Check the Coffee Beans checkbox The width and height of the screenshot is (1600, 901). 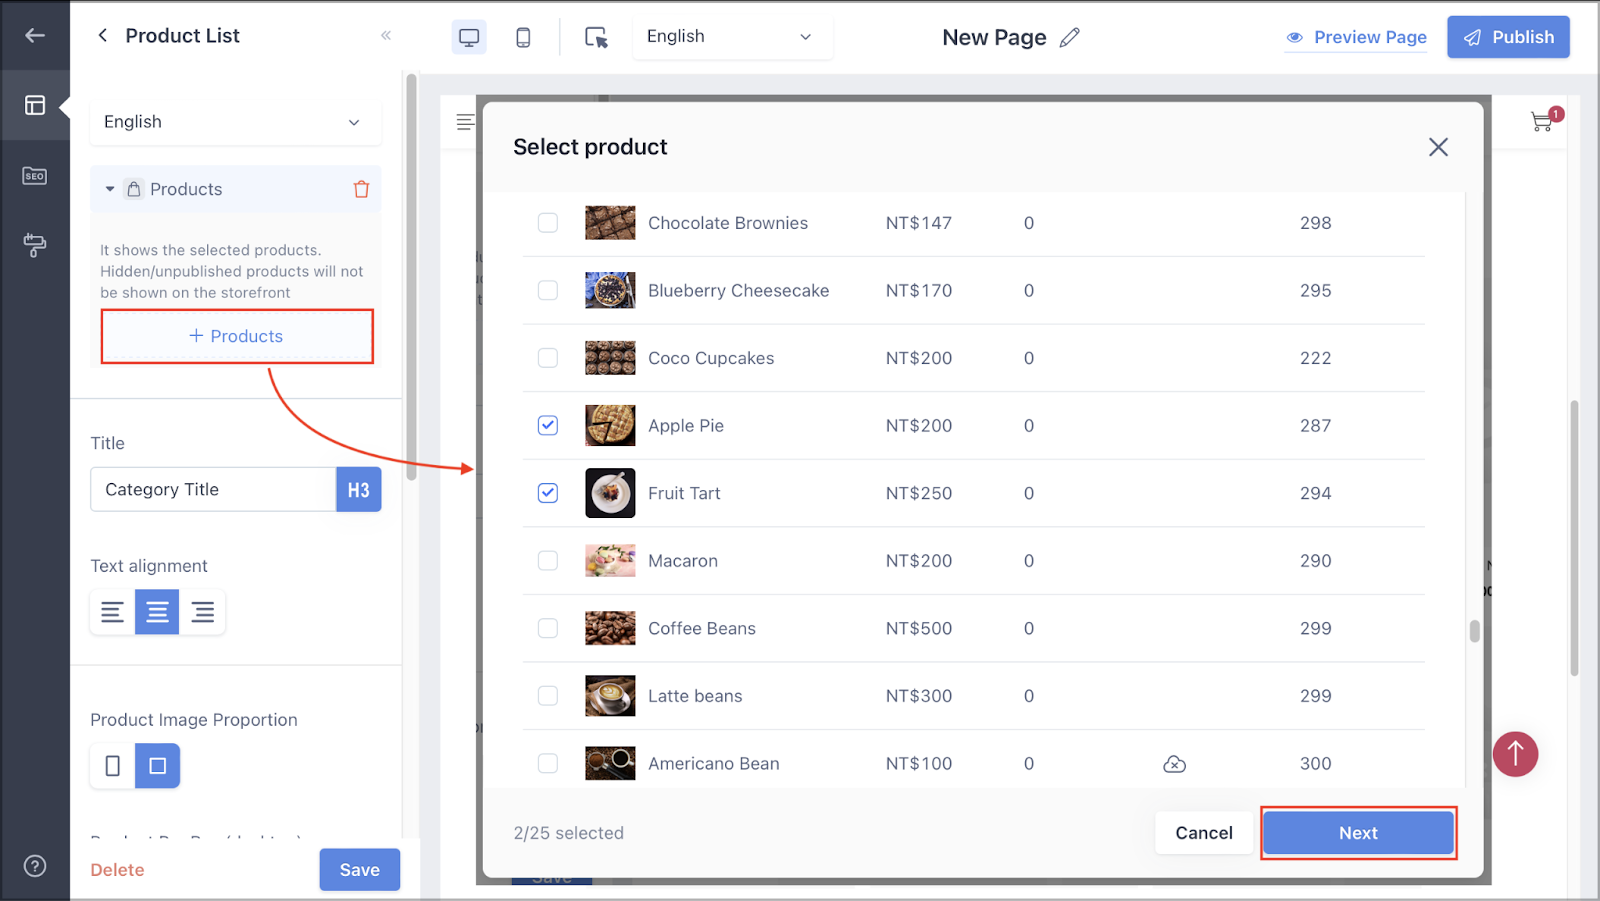[x=548, y=628]
